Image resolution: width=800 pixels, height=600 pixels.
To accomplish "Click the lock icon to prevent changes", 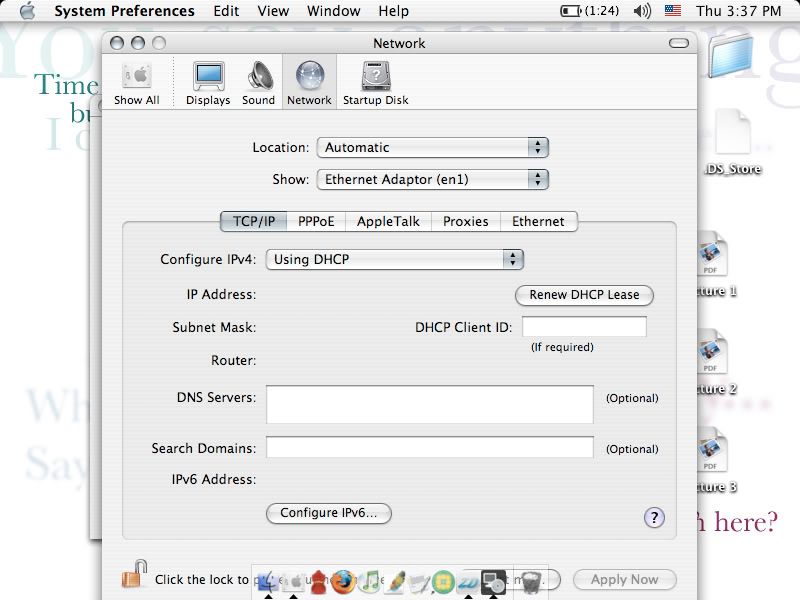I will (x=134, y=573).
